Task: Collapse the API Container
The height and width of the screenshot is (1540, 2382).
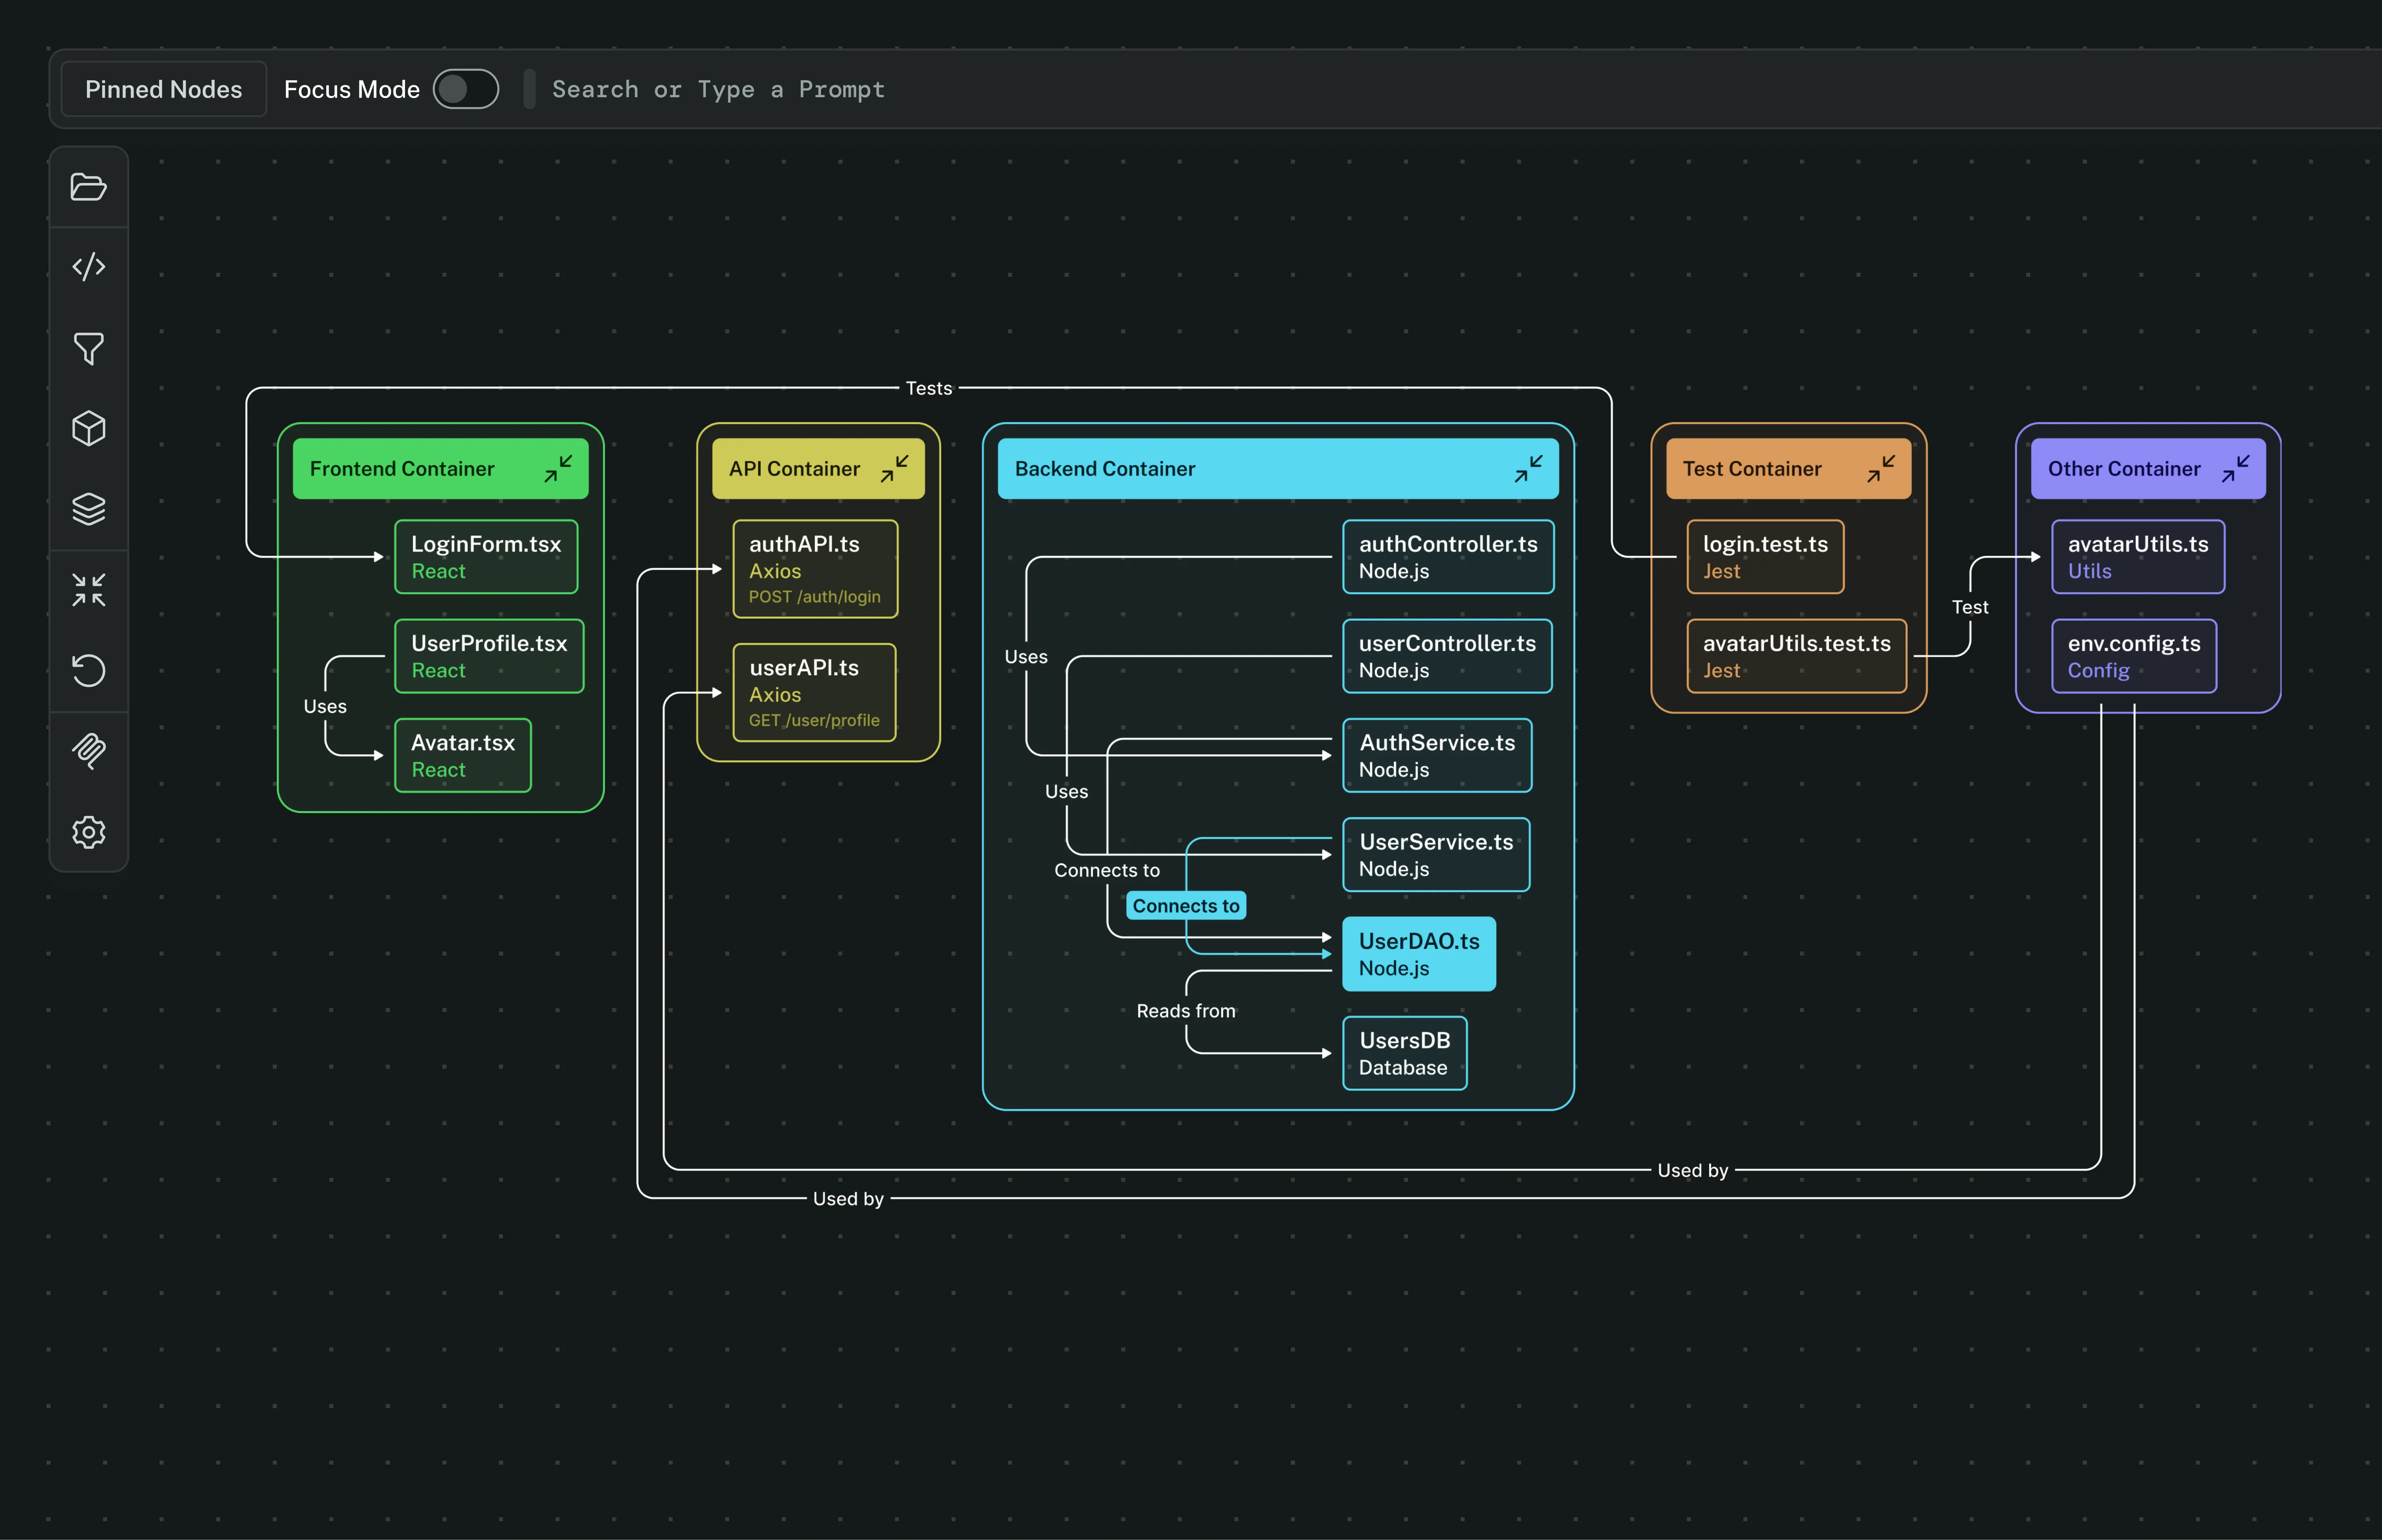Action: pos(894,468)
